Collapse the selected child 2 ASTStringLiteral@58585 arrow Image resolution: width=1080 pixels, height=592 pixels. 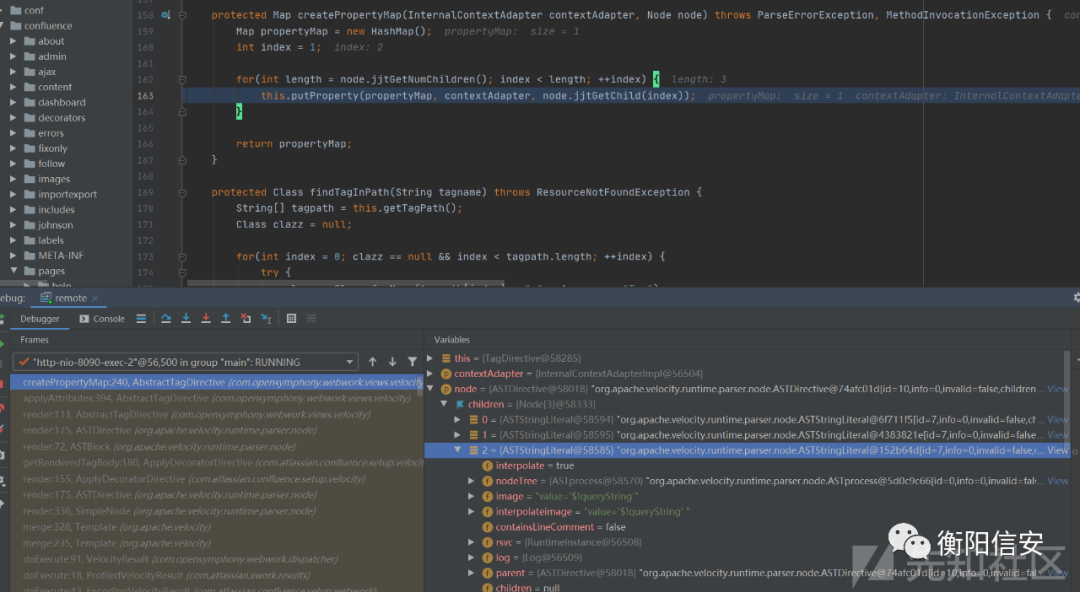point(457,450)
